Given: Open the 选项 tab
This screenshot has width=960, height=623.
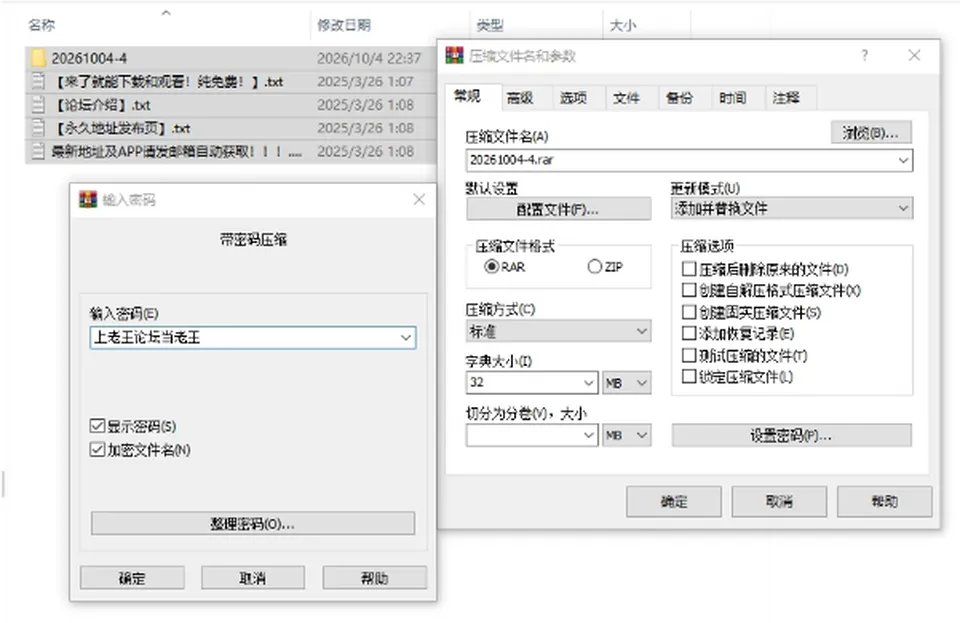Looking at the screenshot, I should pyautogui.click(x=573, y=97).
